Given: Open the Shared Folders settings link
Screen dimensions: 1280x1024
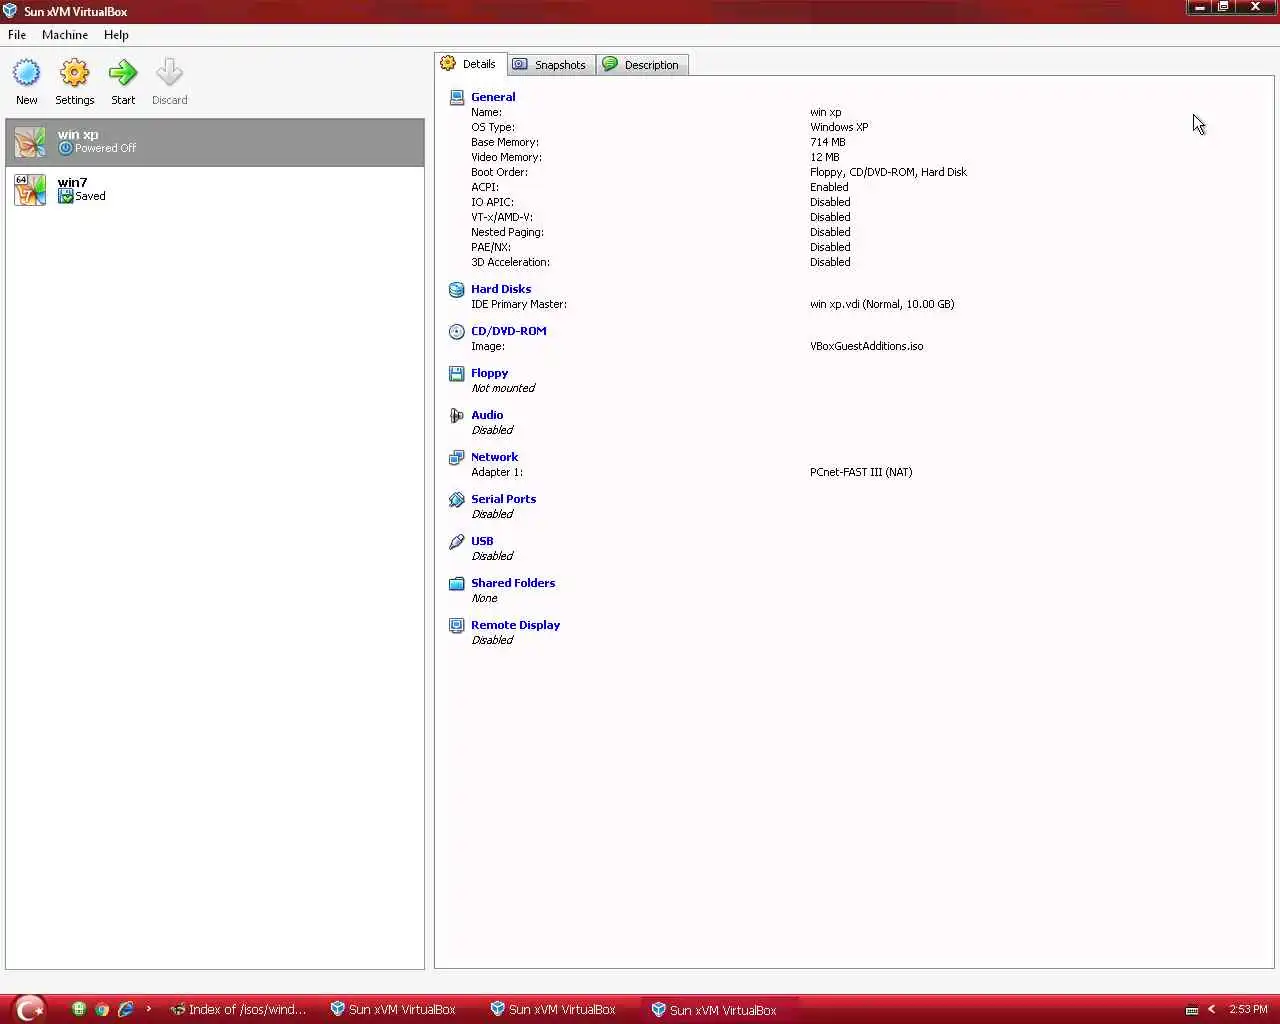Looking at the screenshot, I should tap(513, 583).
